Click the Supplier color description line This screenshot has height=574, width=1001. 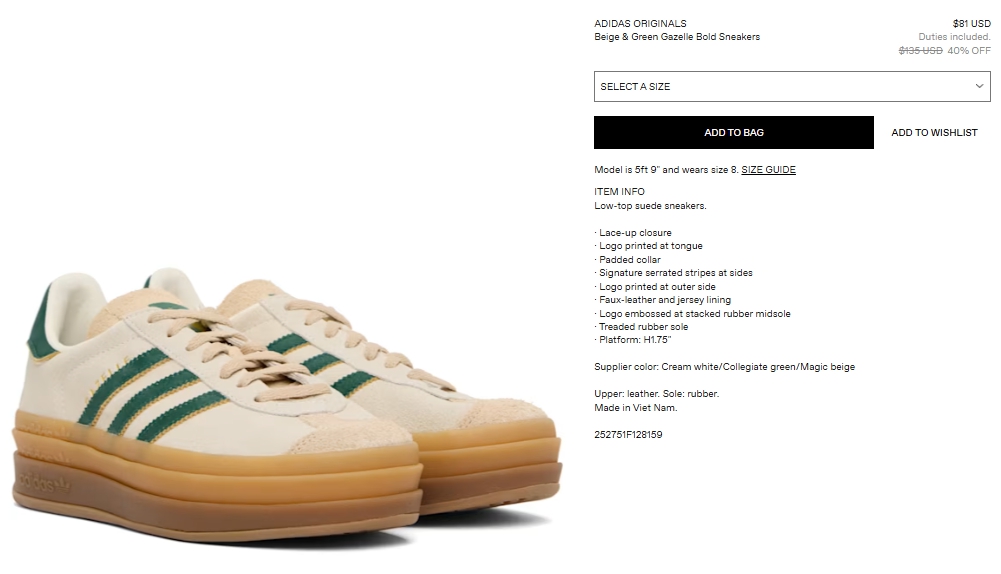tap(725, 366)
